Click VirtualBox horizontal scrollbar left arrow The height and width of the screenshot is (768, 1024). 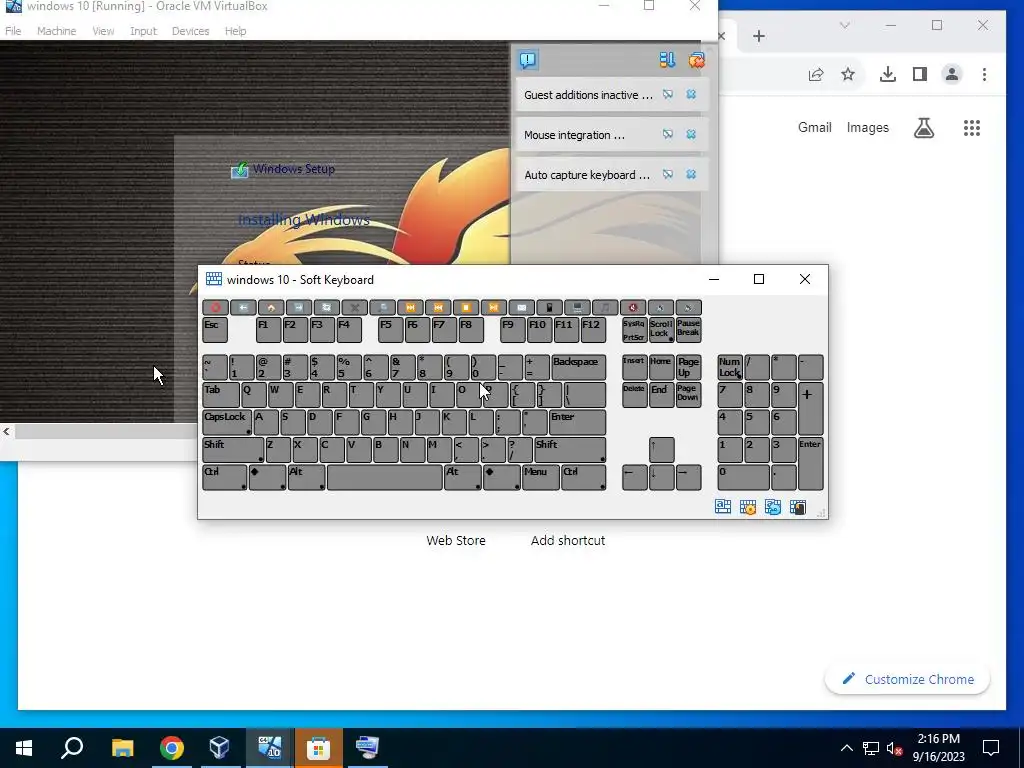pos(7,431)
